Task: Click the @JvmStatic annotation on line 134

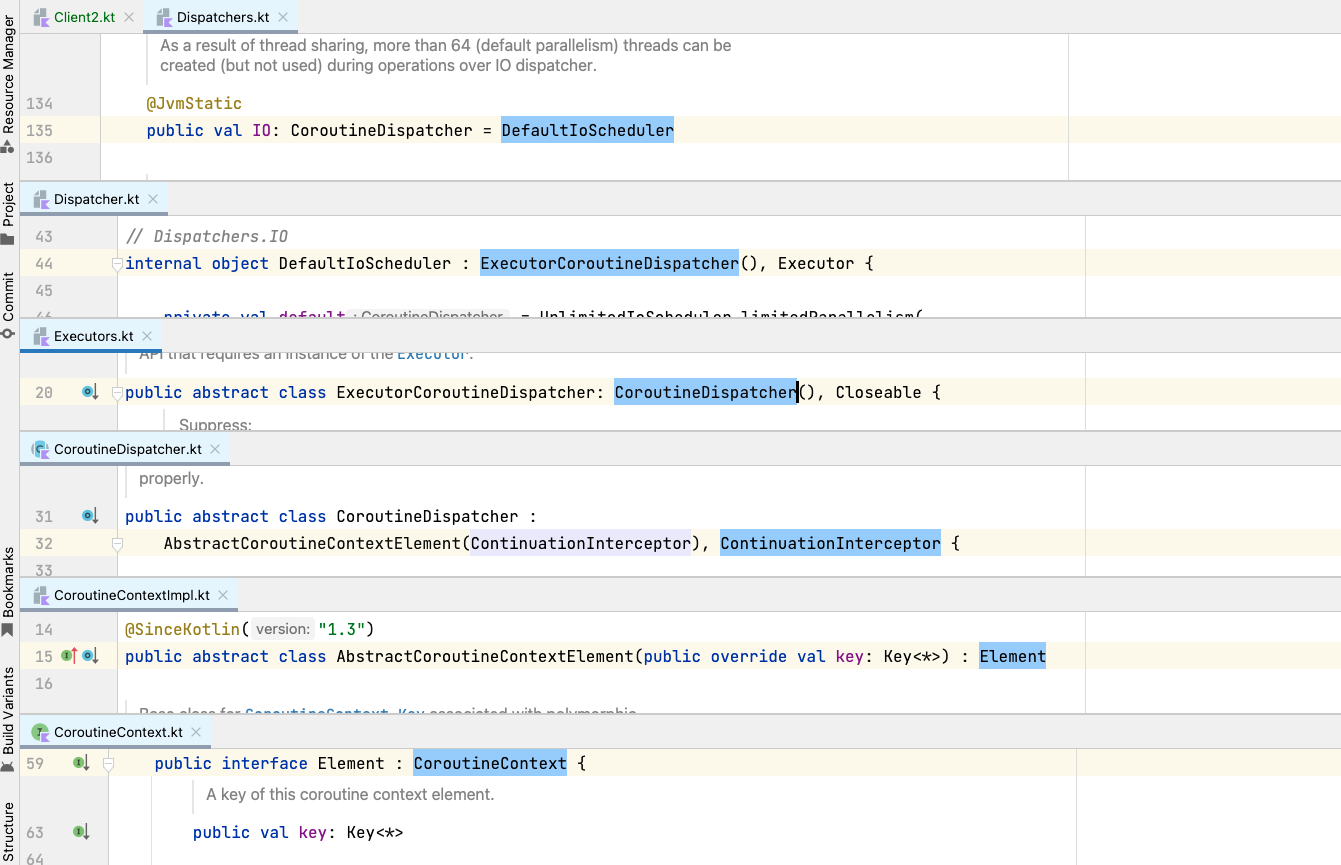Action: click(x=194, y=103)
